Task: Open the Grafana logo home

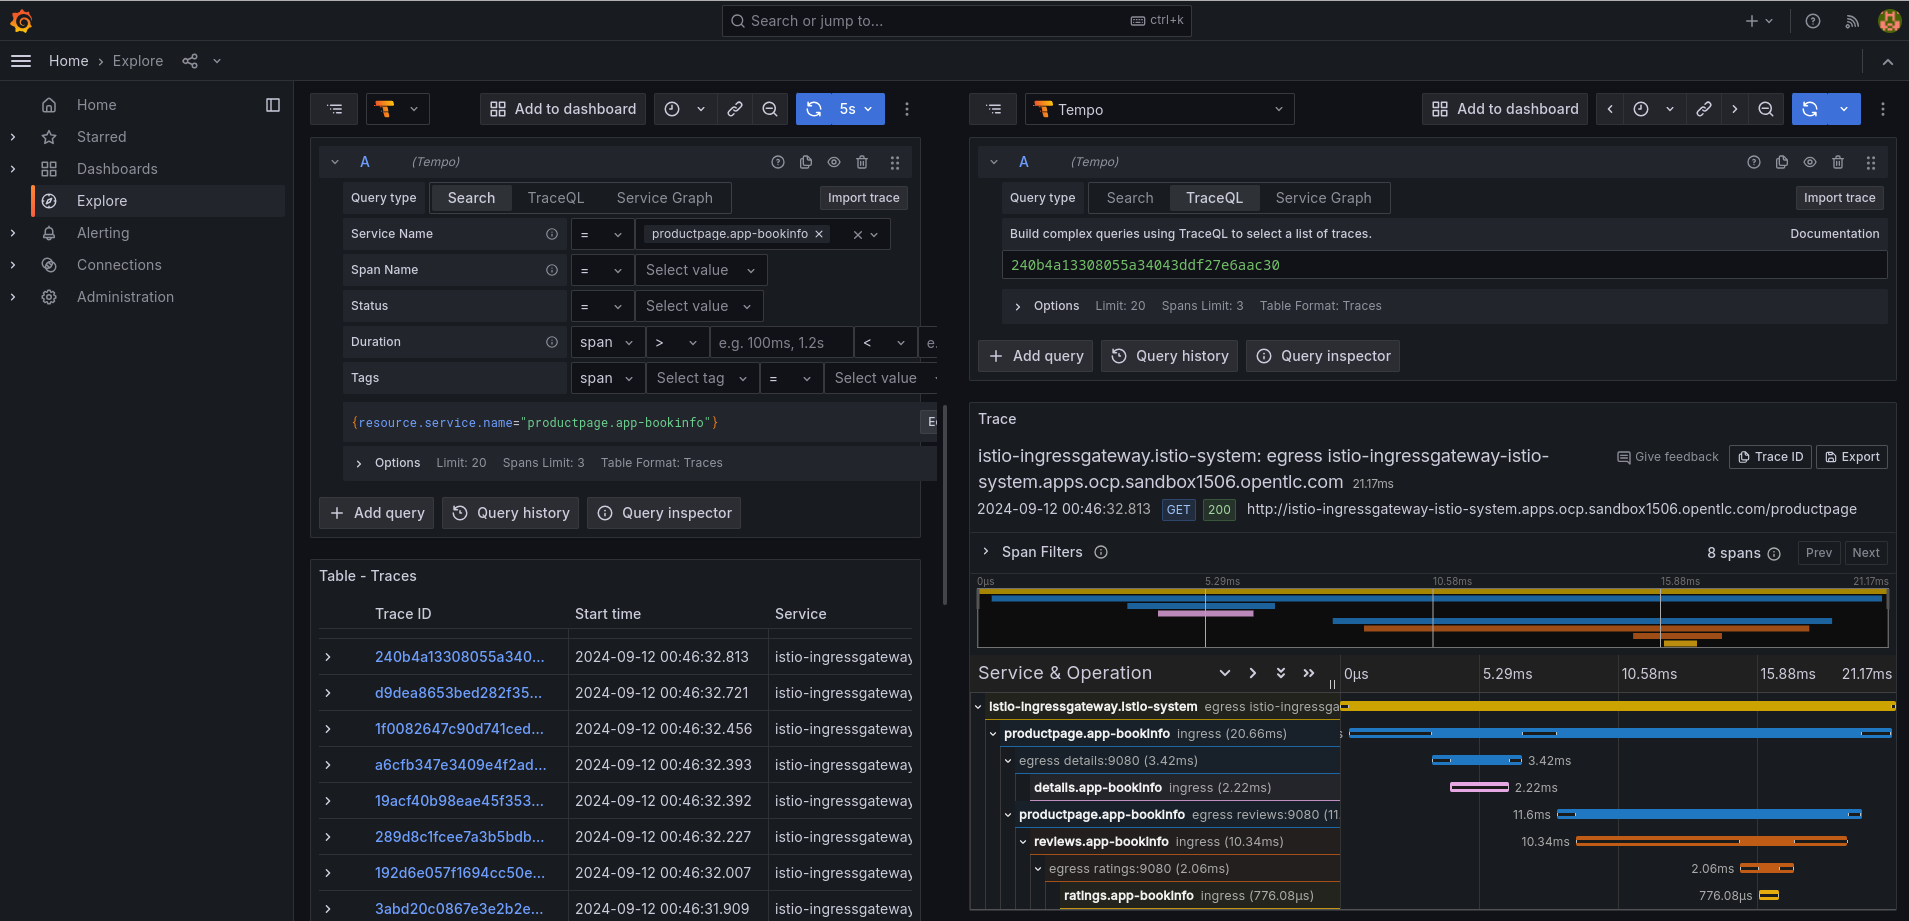Action: tap(21, 21)
